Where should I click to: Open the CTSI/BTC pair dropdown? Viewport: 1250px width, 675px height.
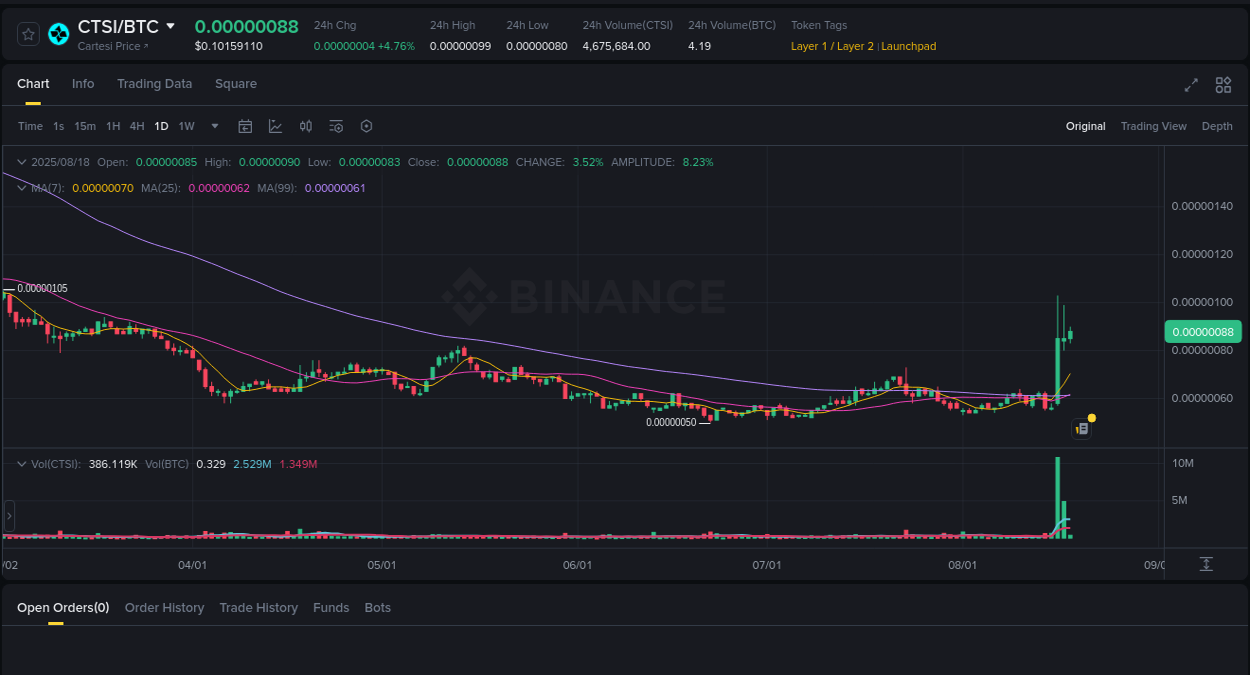tap(170, 26)
